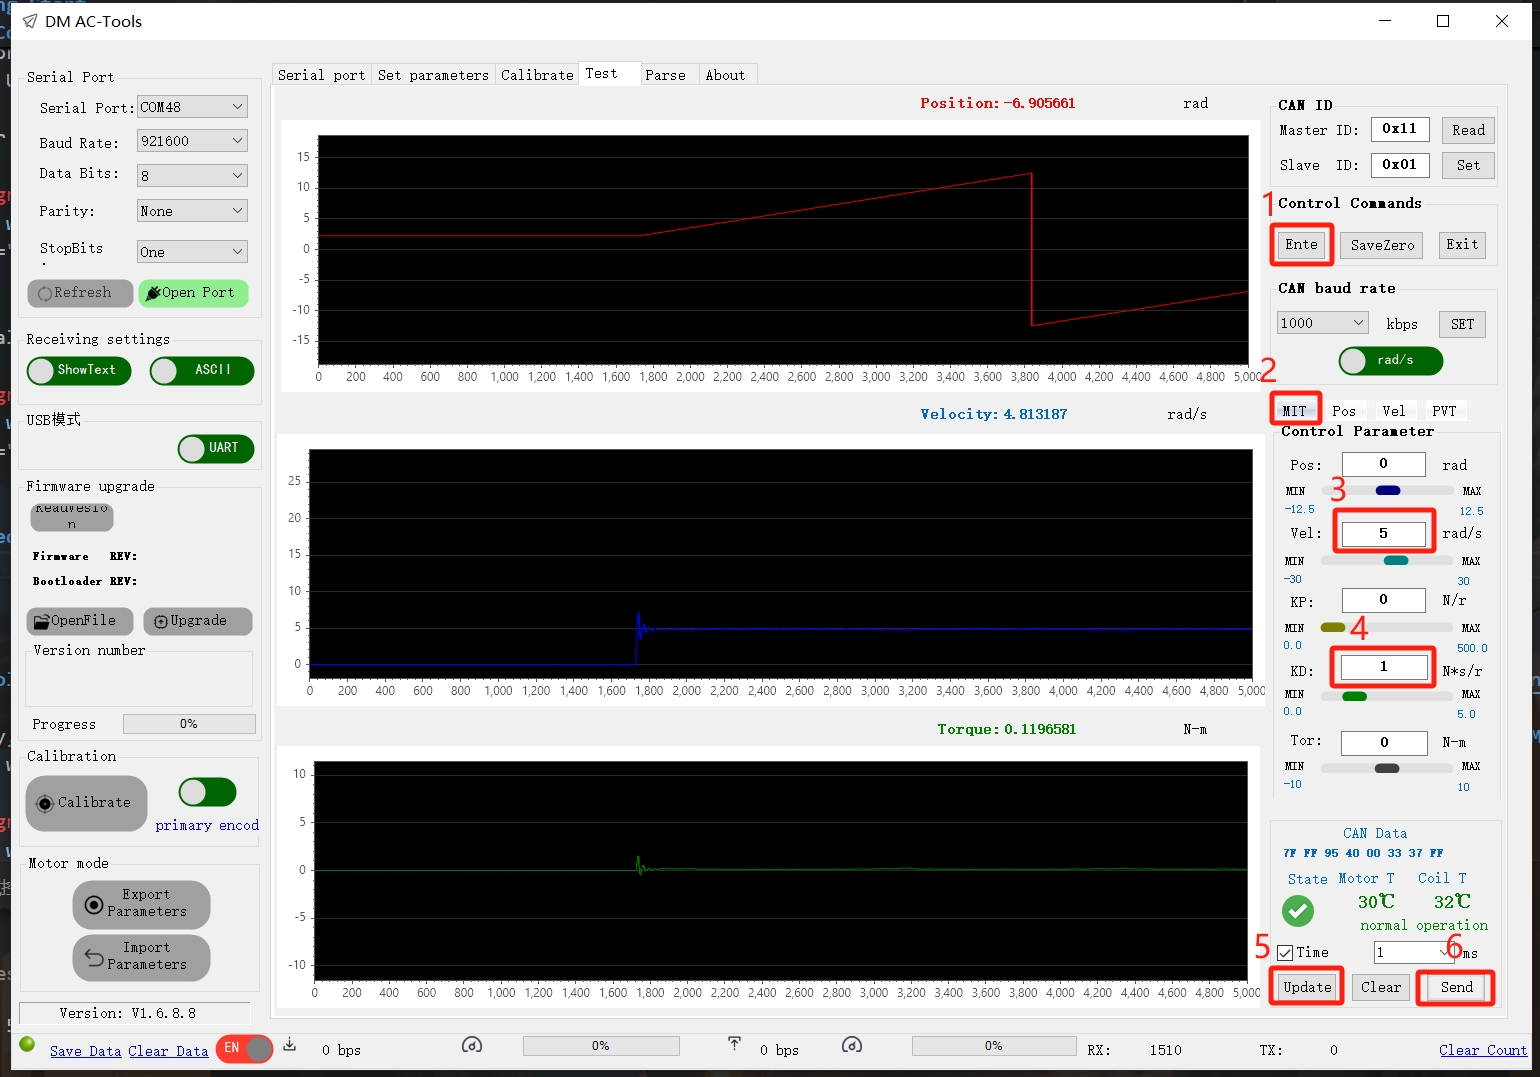Click the download rate arrow icon
Image resolution: width=1540 pixels, height=1077 pixels.
(289, 1044)
